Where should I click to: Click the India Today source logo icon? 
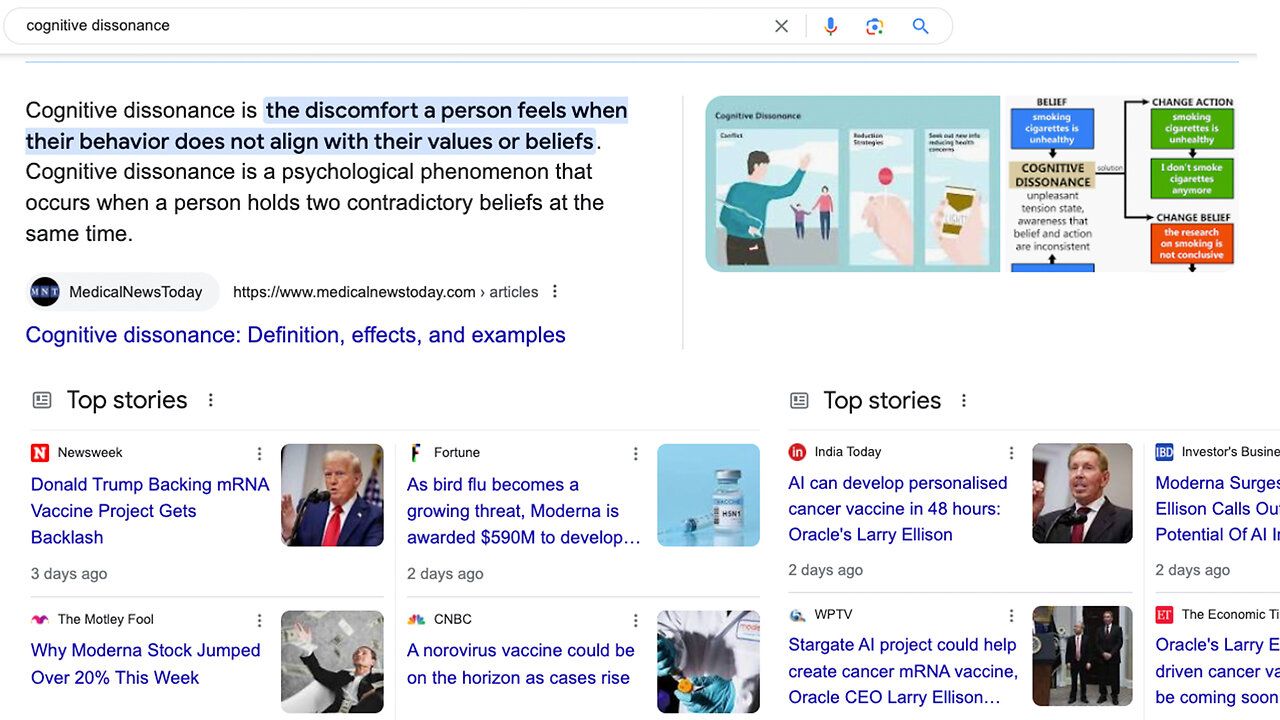coord(797,452)
